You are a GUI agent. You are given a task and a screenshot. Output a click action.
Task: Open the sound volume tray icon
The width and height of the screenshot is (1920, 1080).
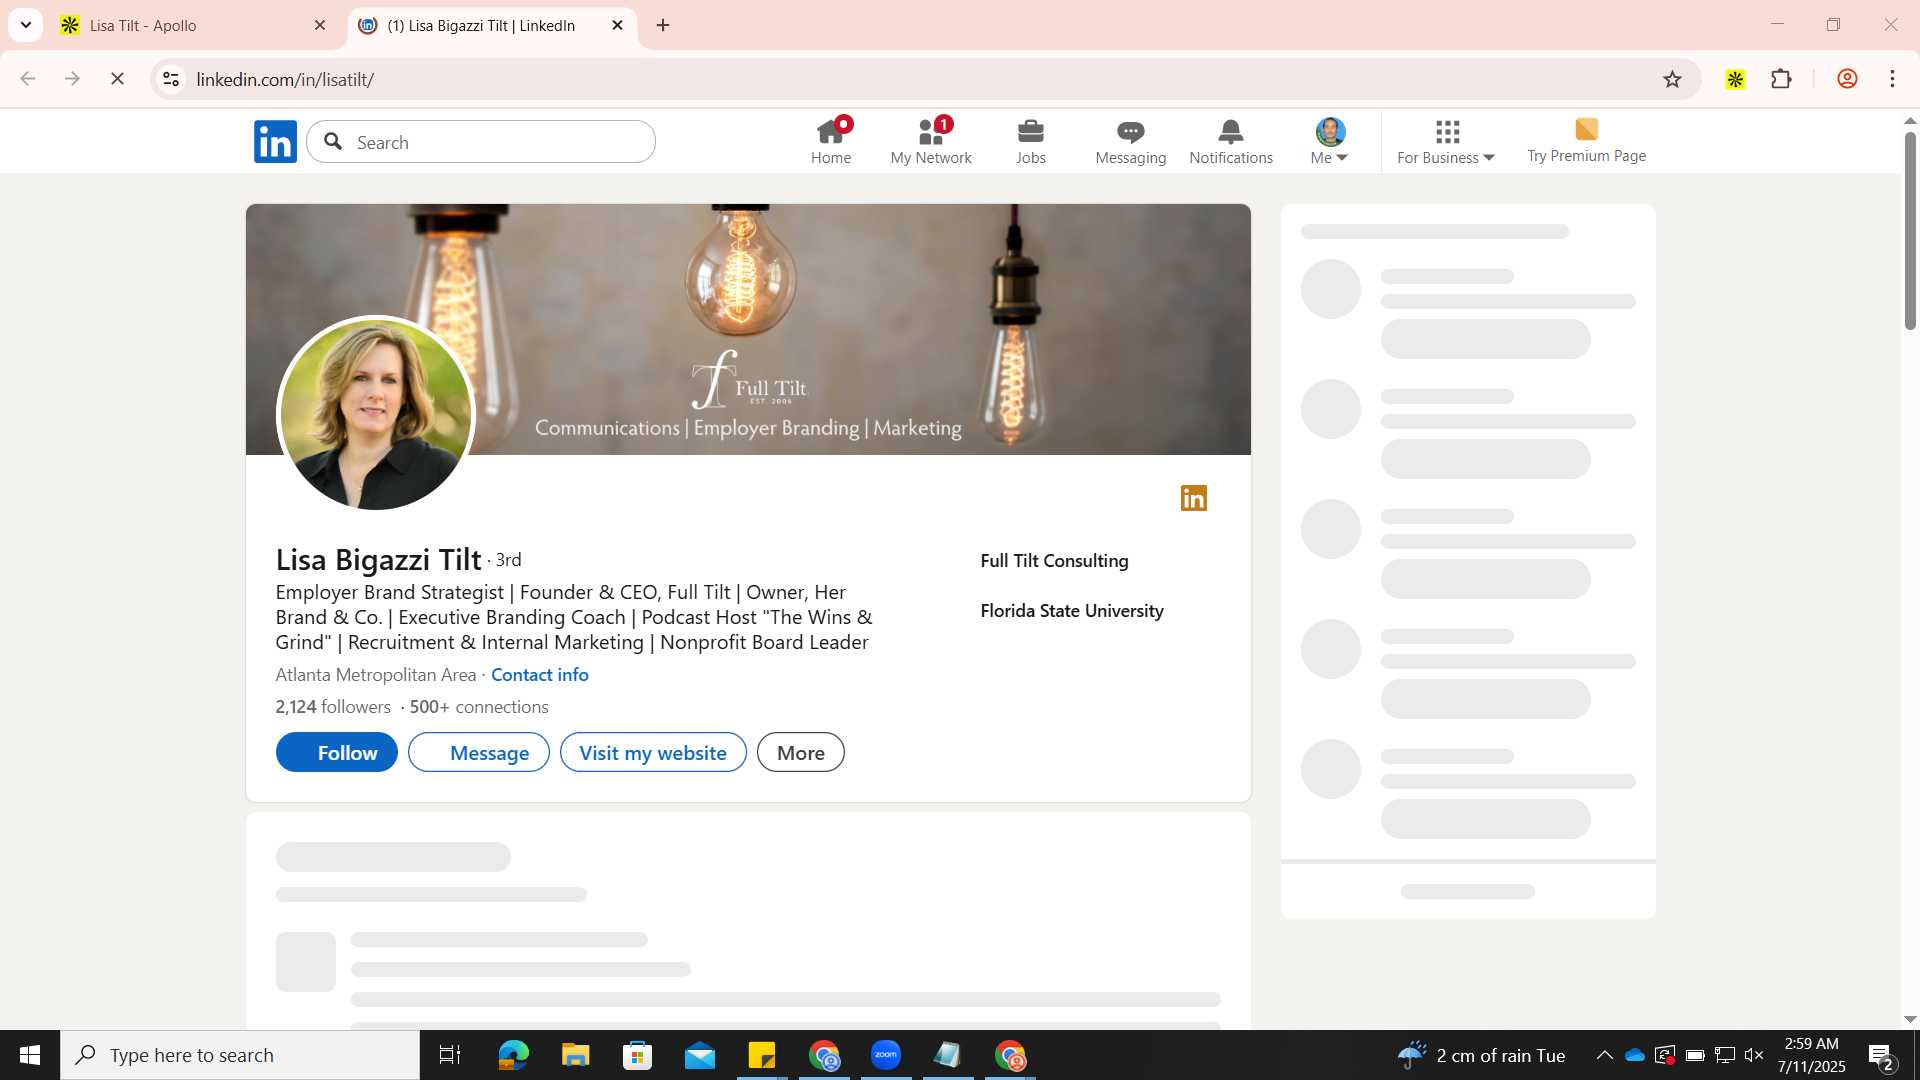click(x=1754, y=1055)
